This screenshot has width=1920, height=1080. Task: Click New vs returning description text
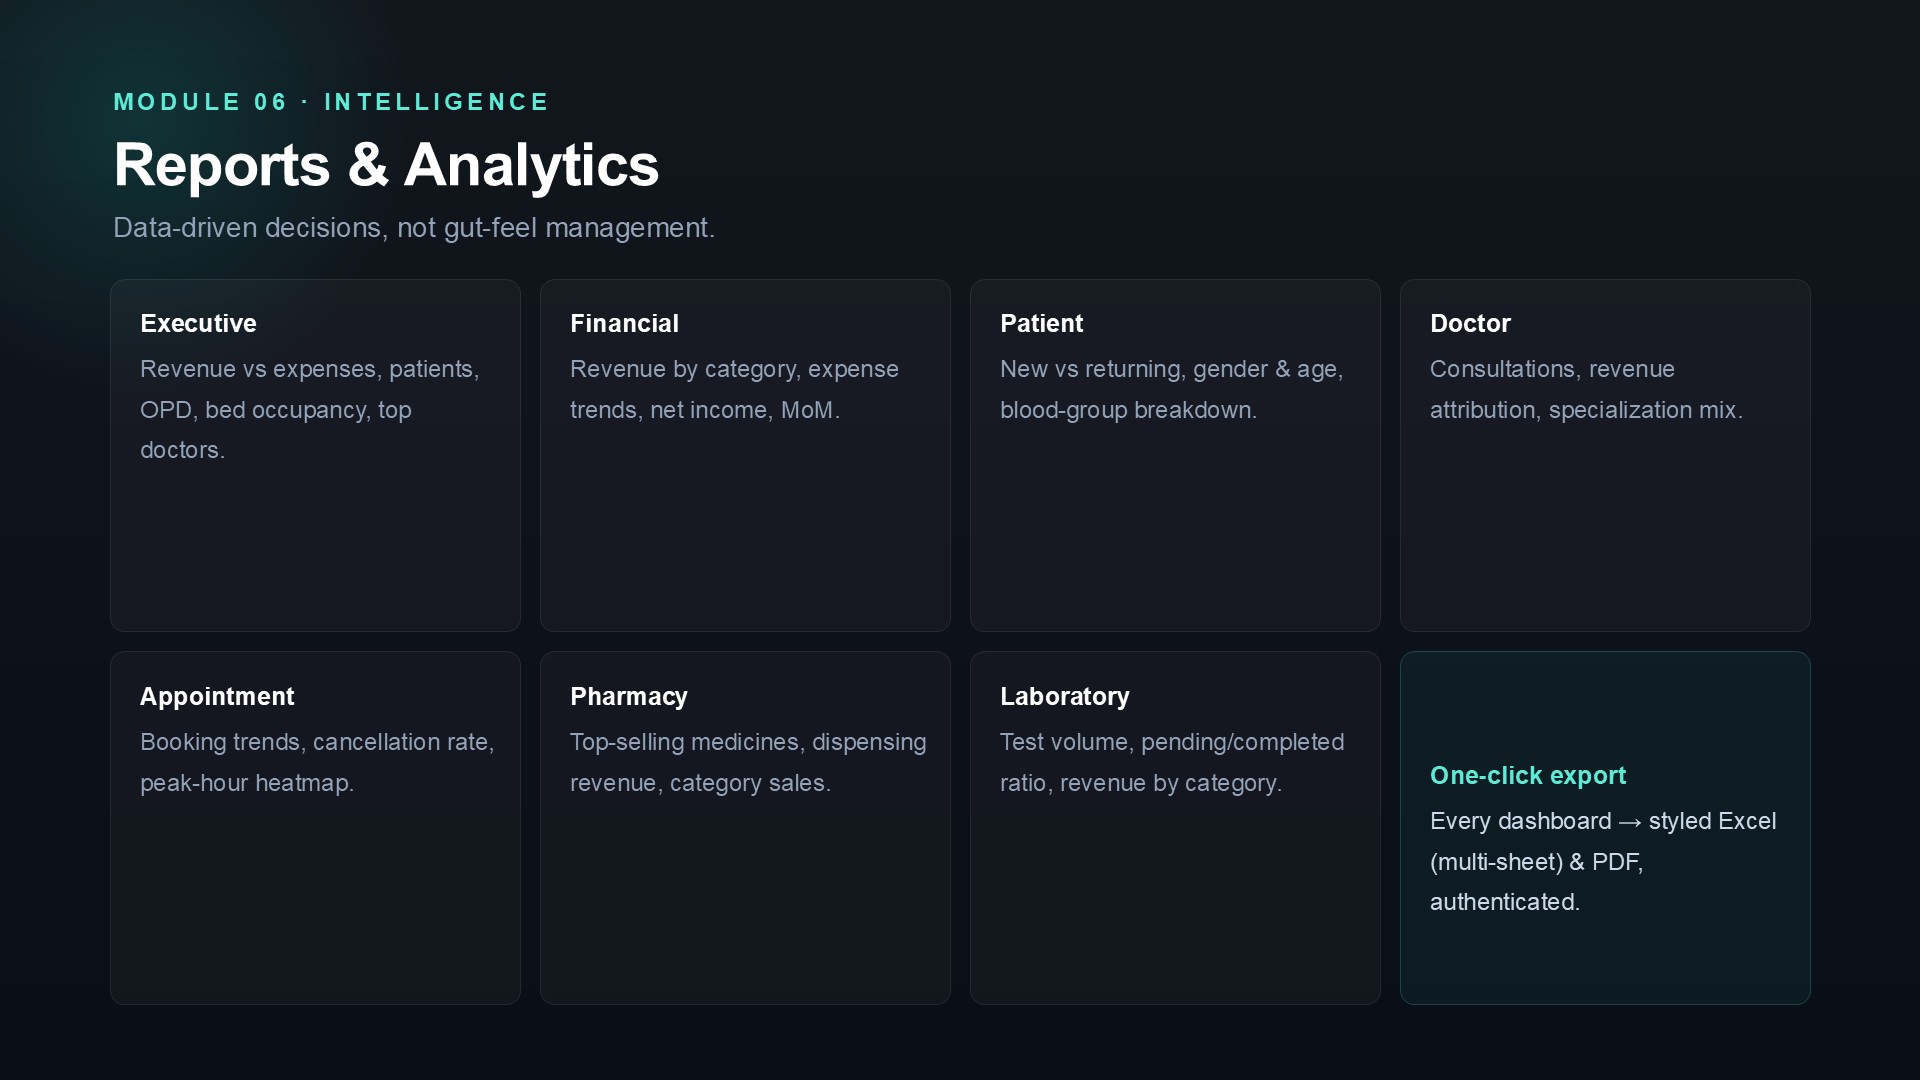point(1172,389)
